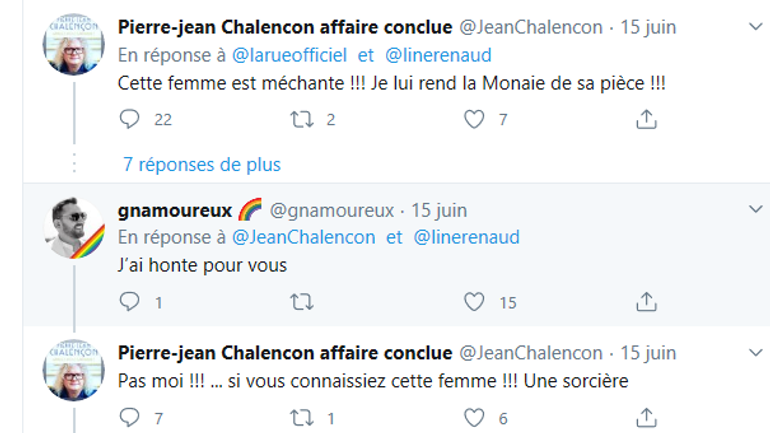Reply to the 'Cette femme est méchante' tweet
Viewport: 770px width, 433px height.
(x=129, y=119)
